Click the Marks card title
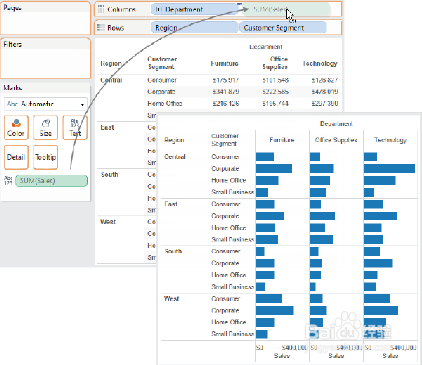This screenshot has height=365, width=422. click(13, 88)
